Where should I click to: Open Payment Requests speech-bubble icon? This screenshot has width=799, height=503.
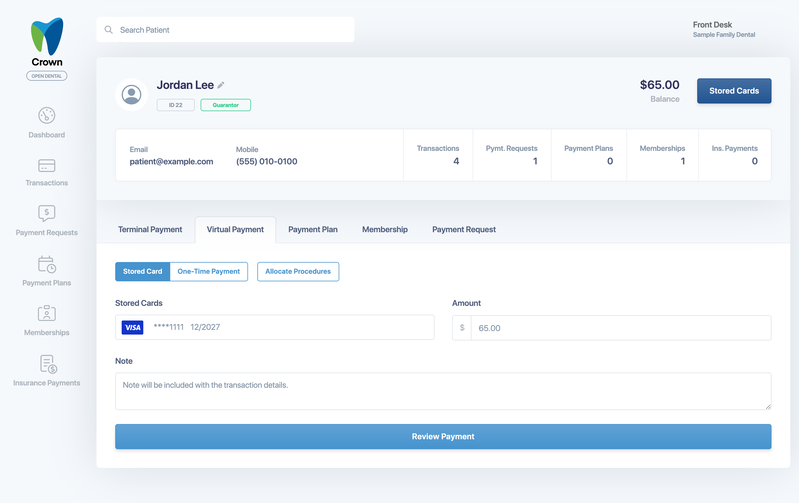[x=46, y=213]
